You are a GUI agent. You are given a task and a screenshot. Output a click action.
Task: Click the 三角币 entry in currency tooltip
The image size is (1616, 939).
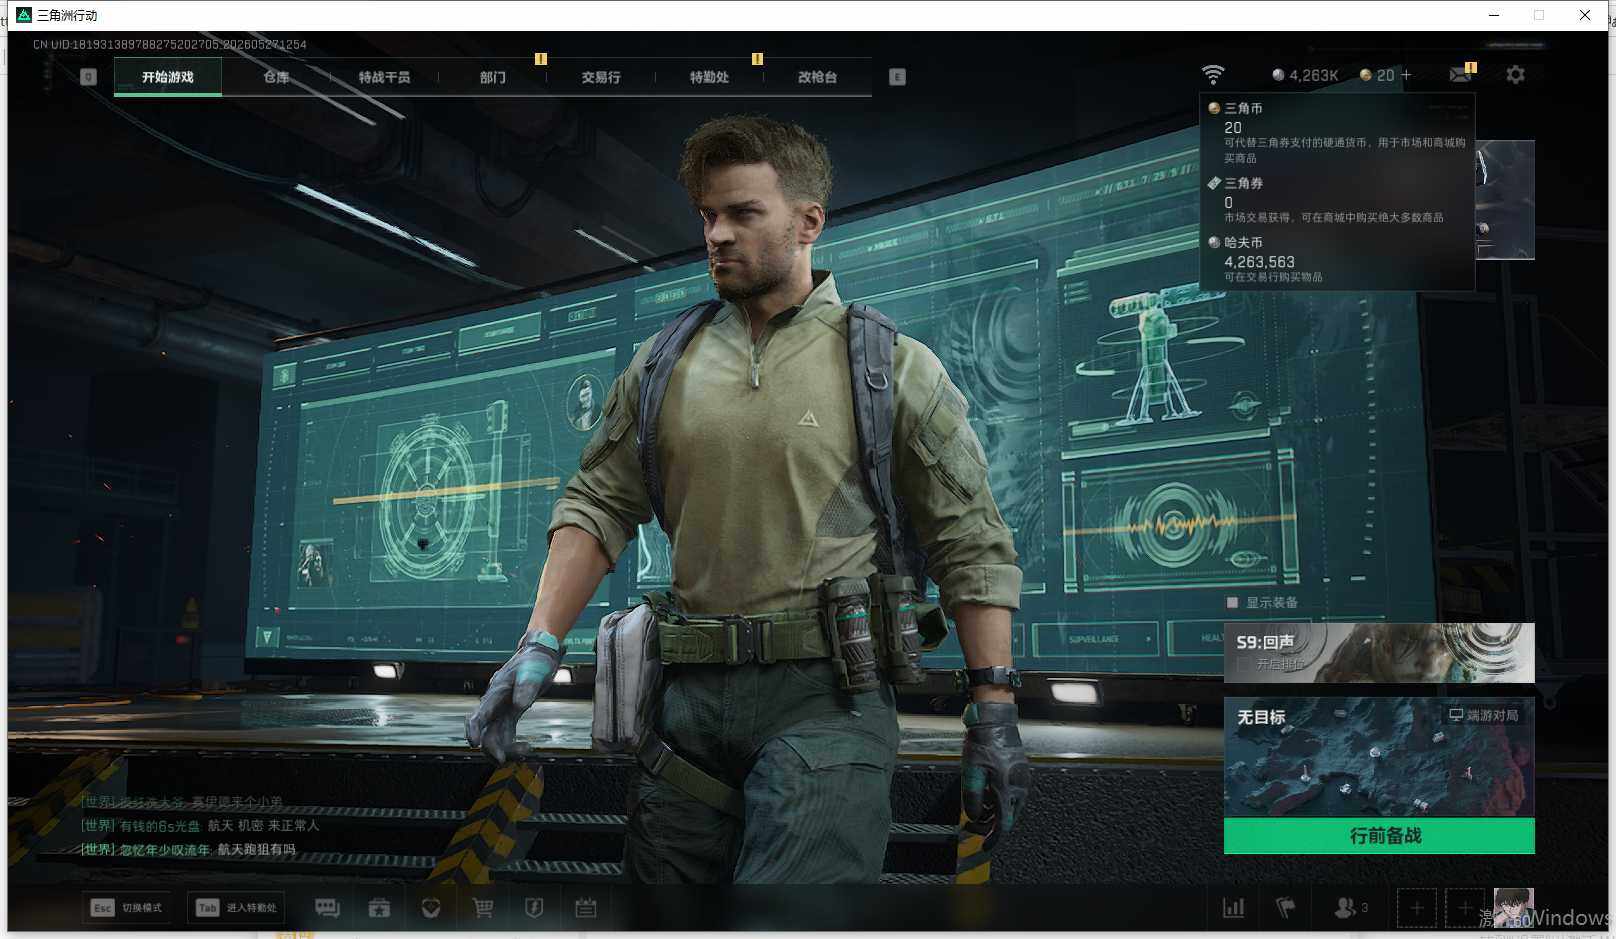tap(1337, 132)
